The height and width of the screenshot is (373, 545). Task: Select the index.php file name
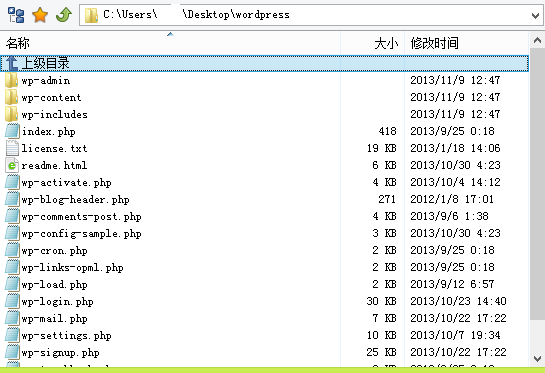49,132
